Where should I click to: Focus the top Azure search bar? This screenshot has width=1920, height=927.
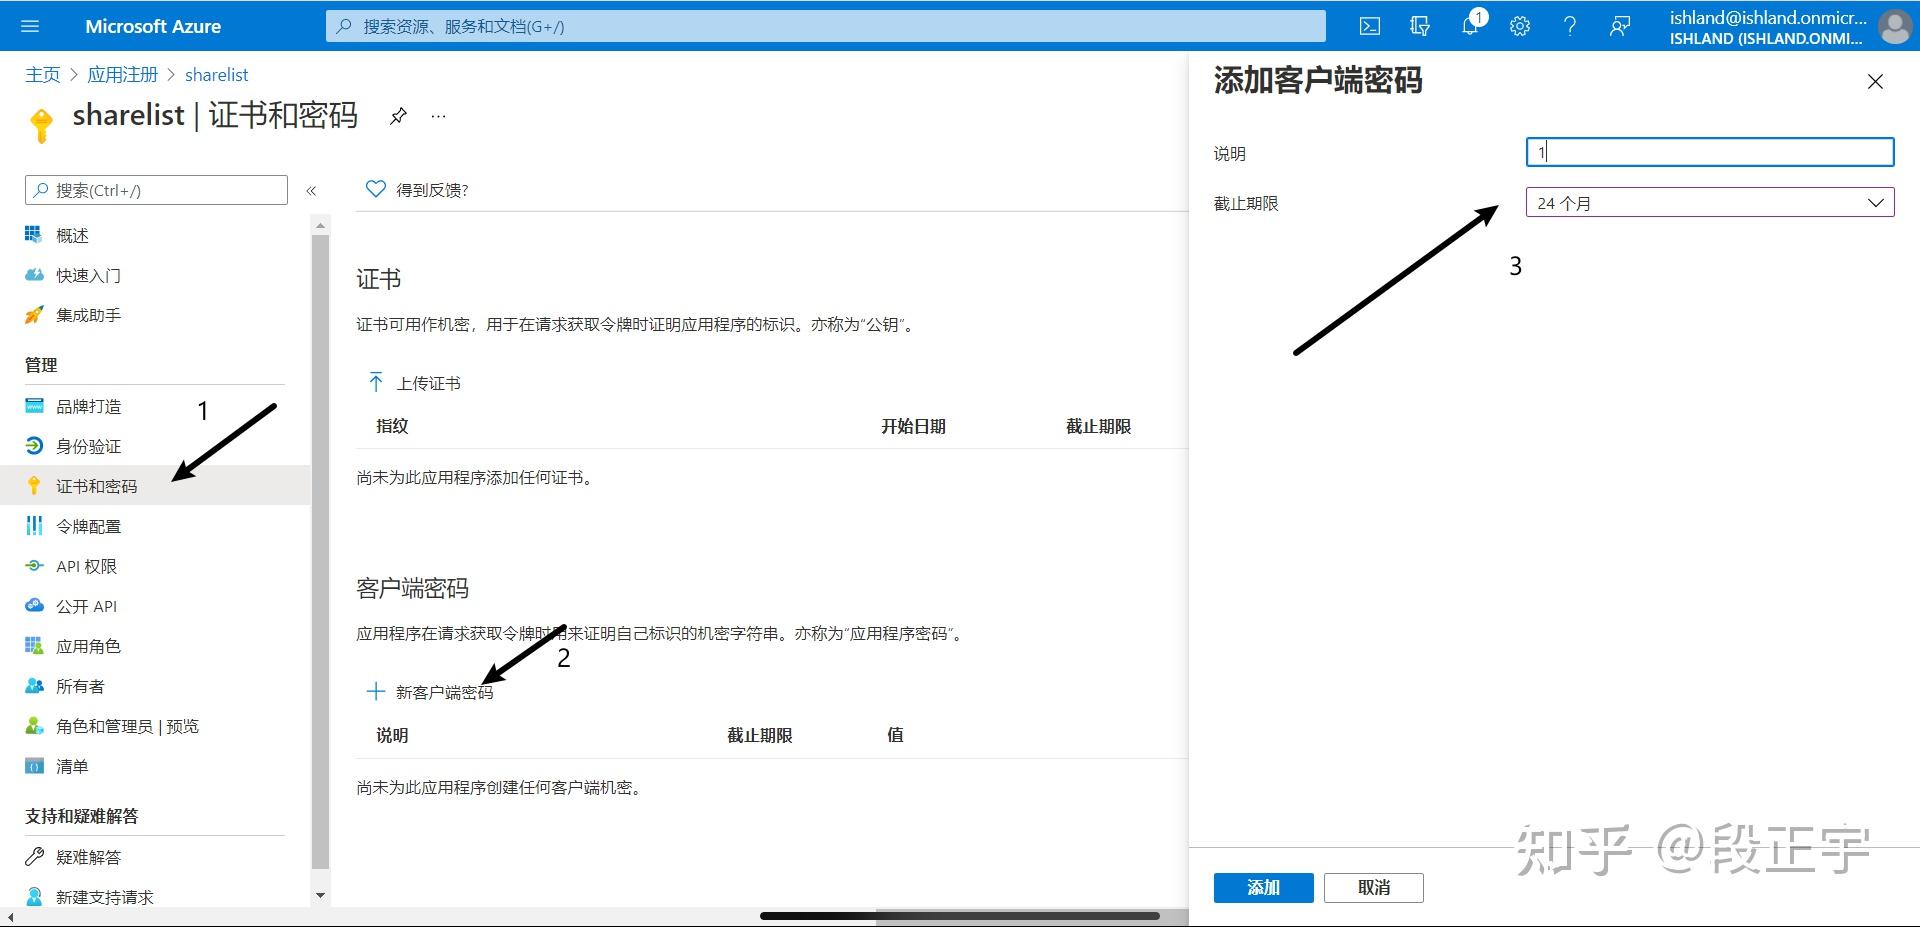click(825, 26)
